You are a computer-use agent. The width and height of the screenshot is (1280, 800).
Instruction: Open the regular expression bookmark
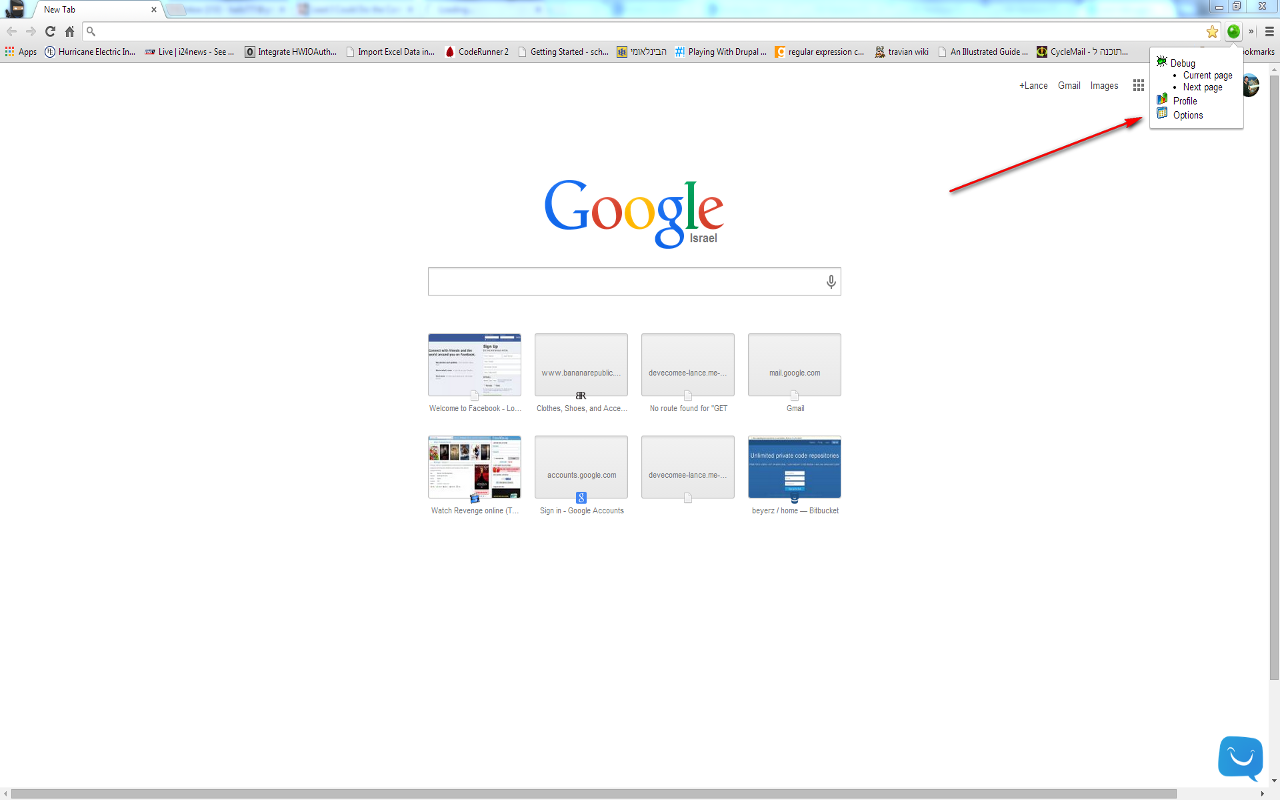820,52
